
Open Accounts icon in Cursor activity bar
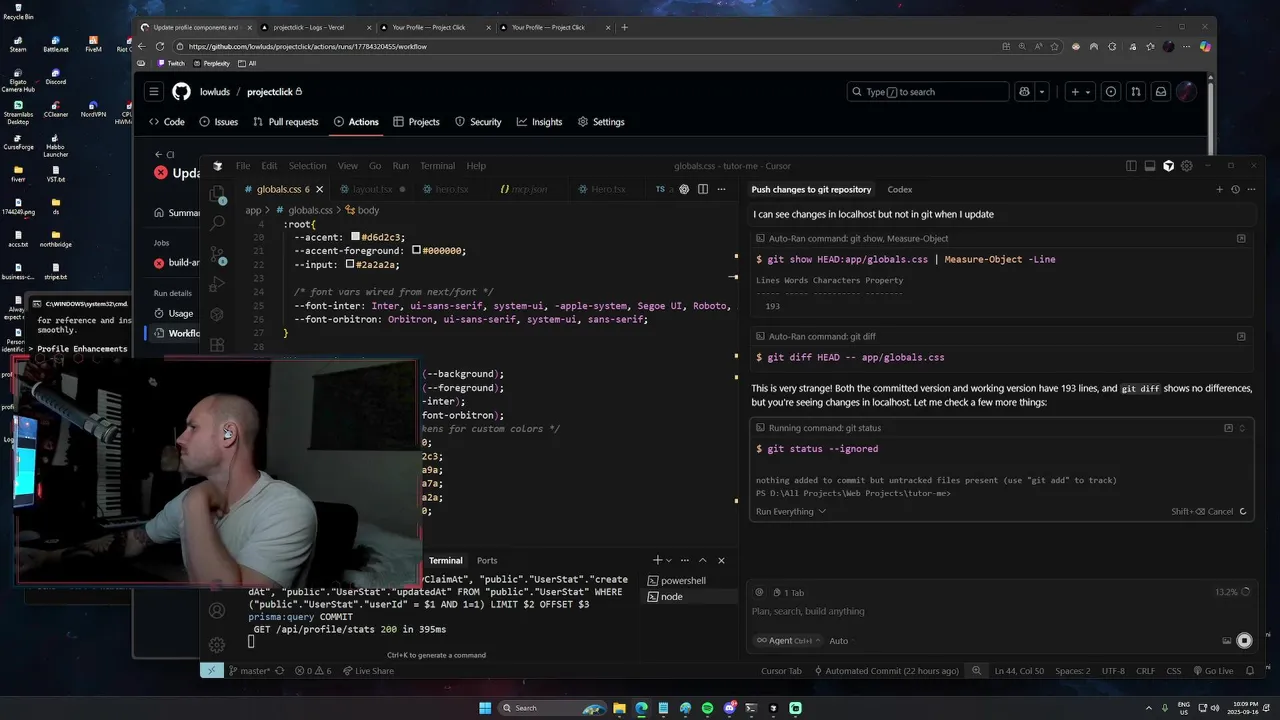coord(217,610)
